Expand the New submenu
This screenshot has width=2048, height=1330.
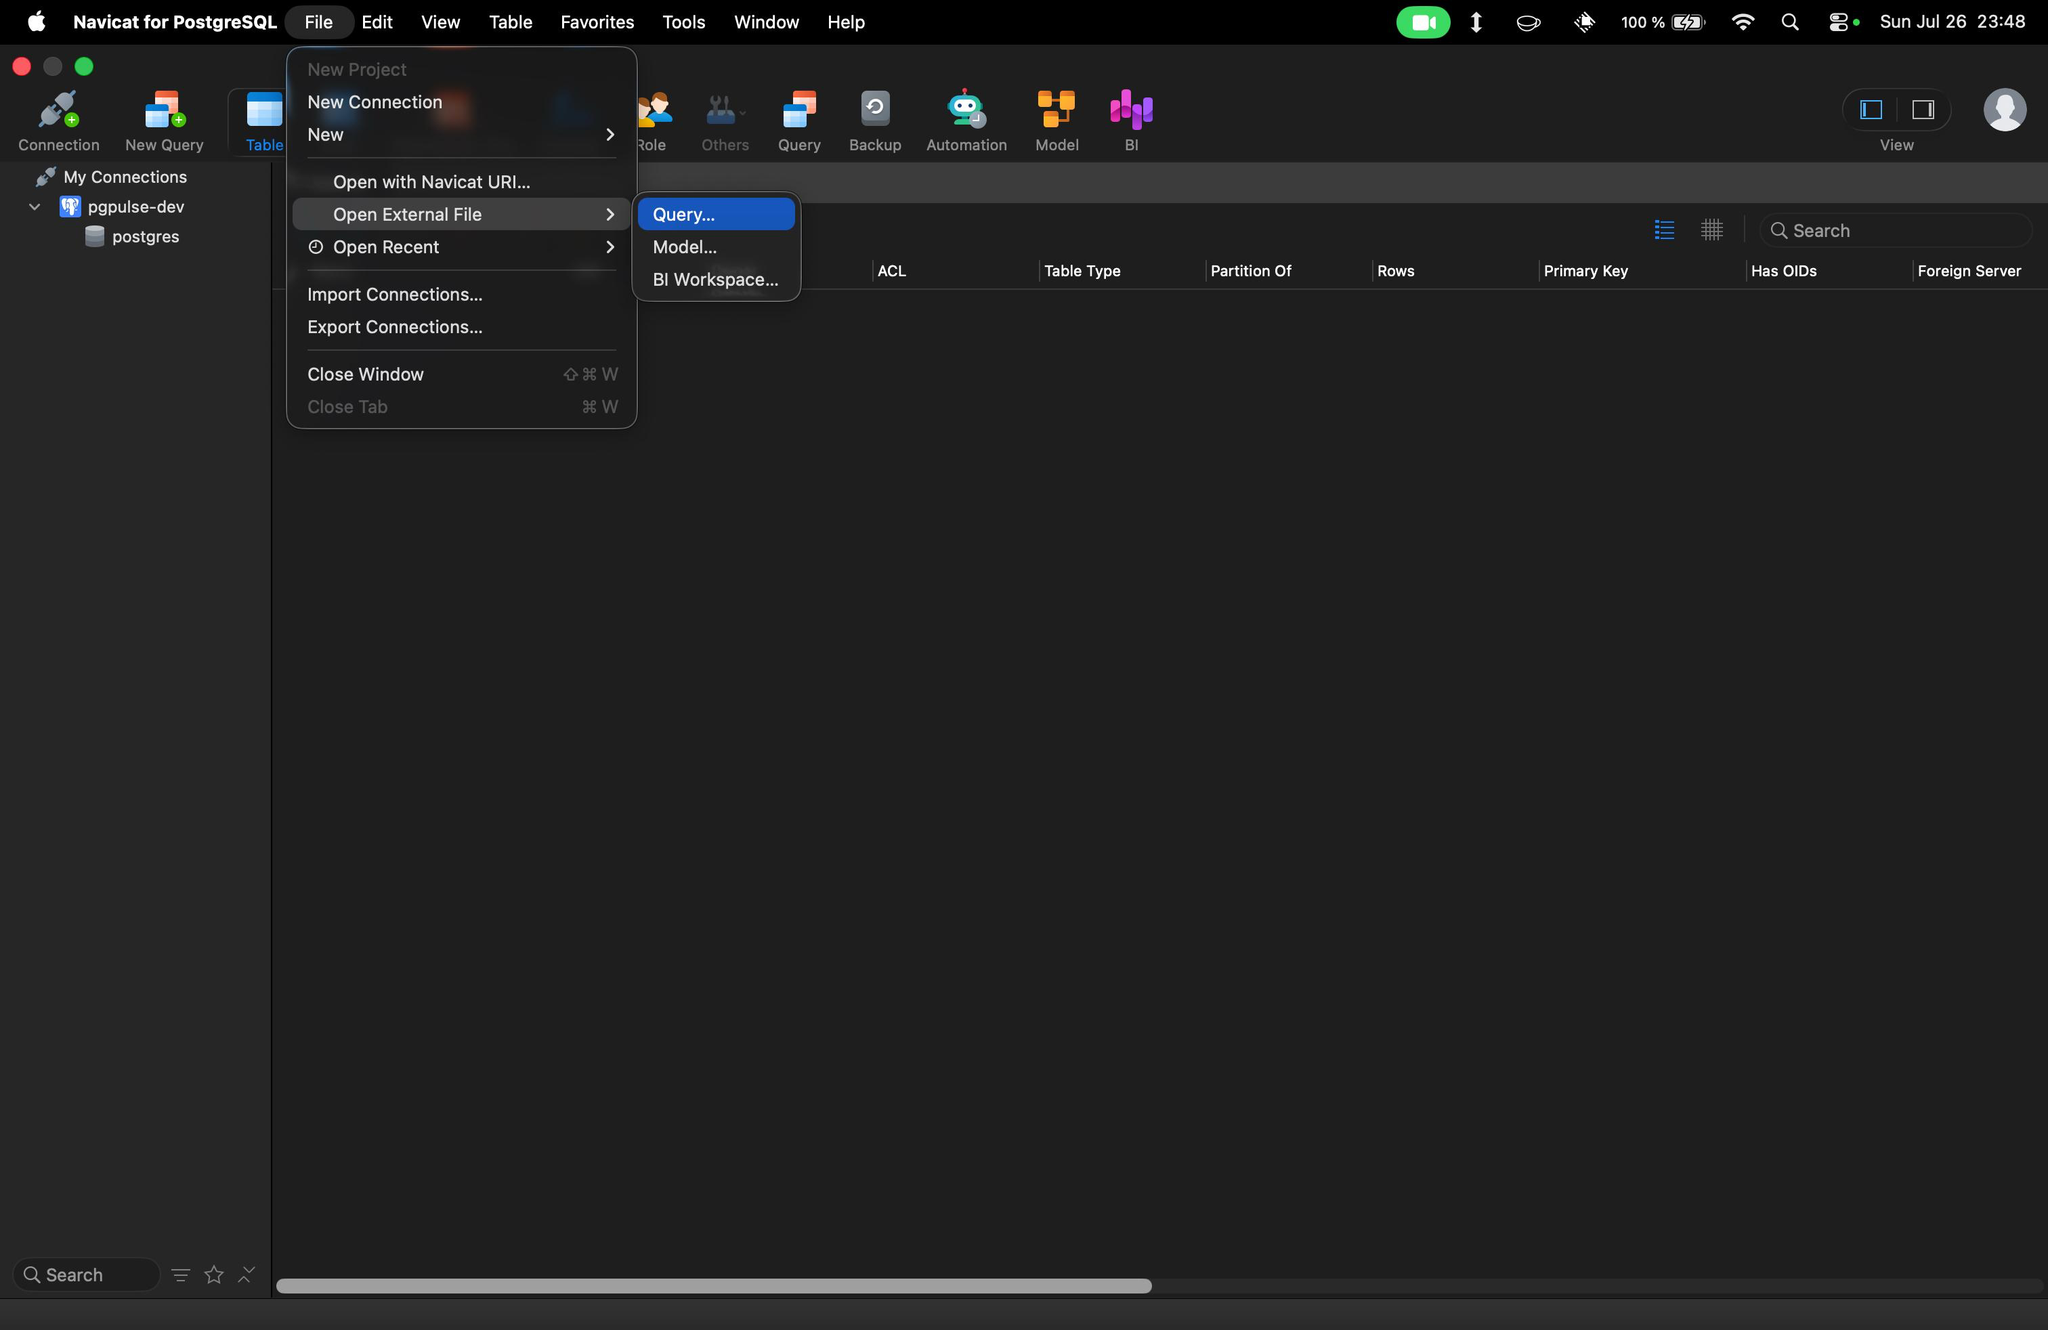click(461, 134)
